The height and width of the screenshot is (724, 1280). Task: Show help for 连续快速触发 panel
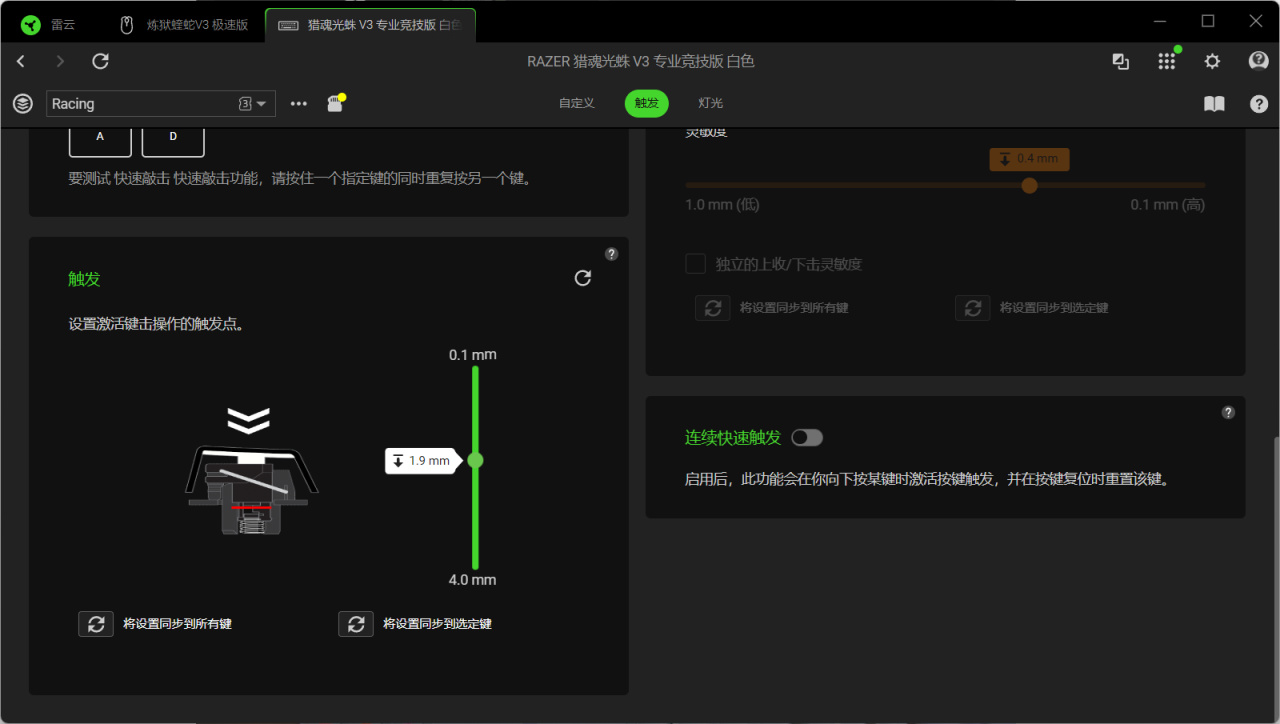[x=1228, y=412]
